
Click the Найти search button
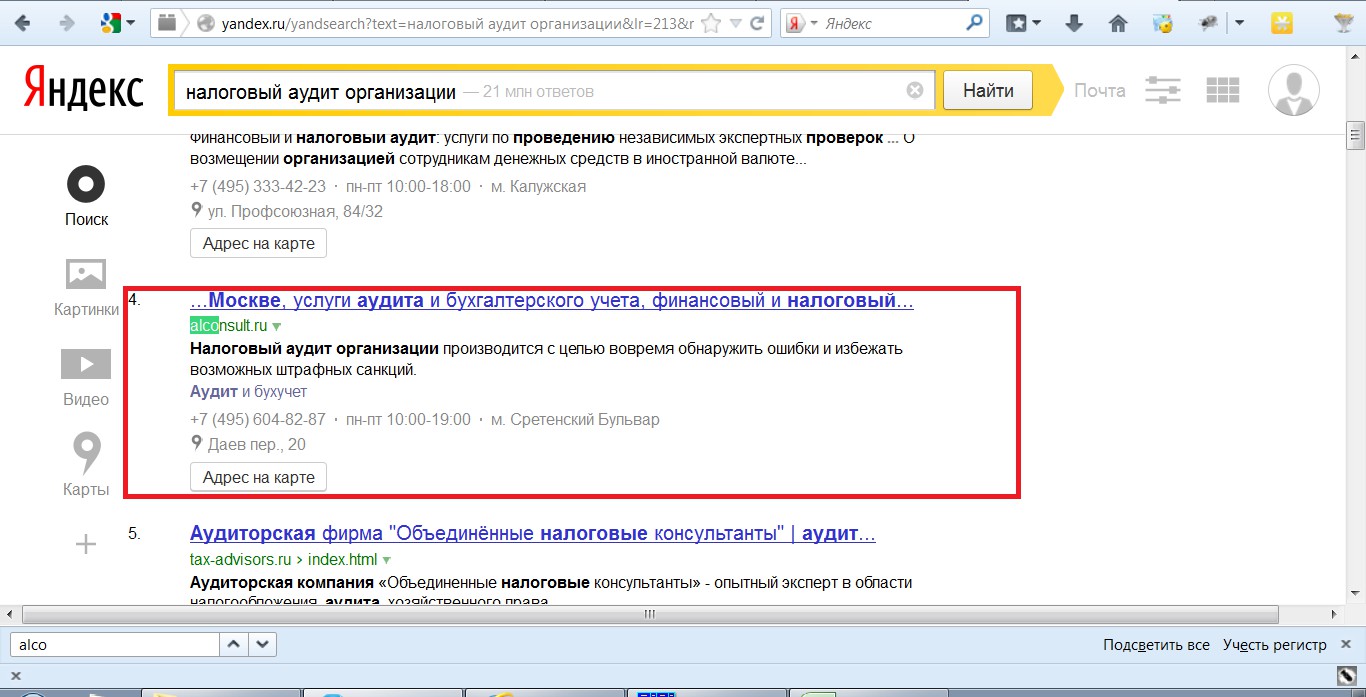[x=988, y=91]
